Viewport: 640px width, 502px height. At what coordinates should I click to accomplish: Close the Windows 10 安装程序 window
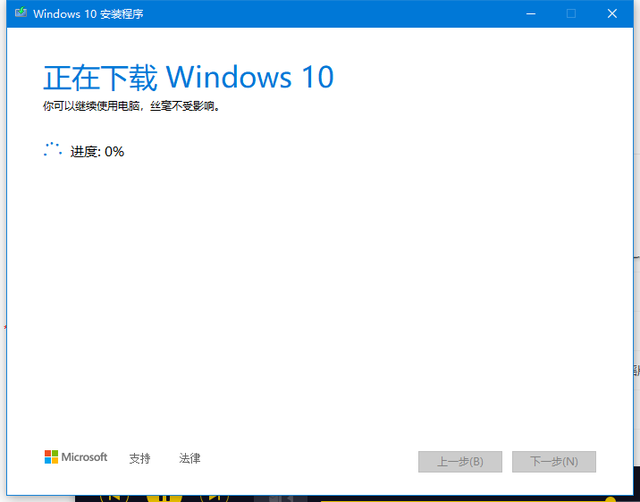[612, 14]
